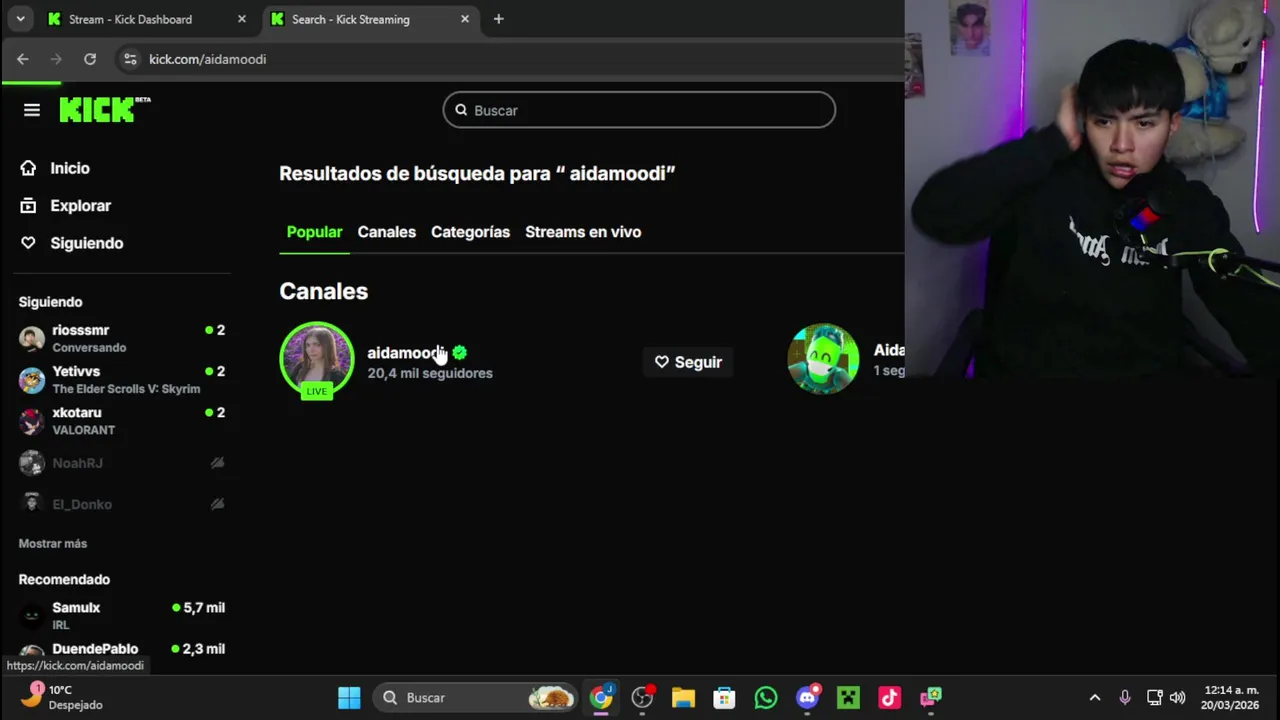Image resolution: width=1280 pixels, height=720 pixels.
Task: Close the Search - Kick Streaming tab
Action: [x=465, y=19]
